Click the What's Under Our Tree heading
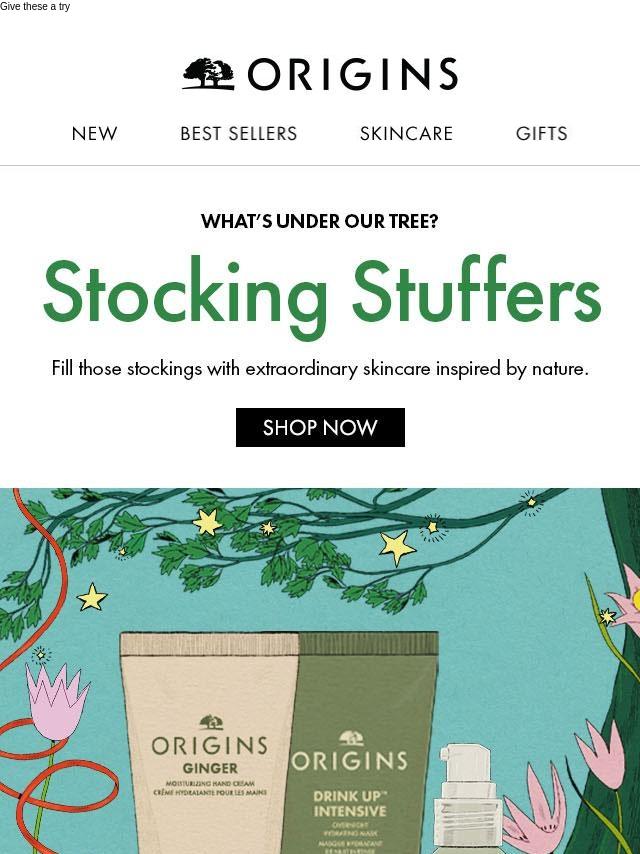The image size is (640, 854). (320, 221)
